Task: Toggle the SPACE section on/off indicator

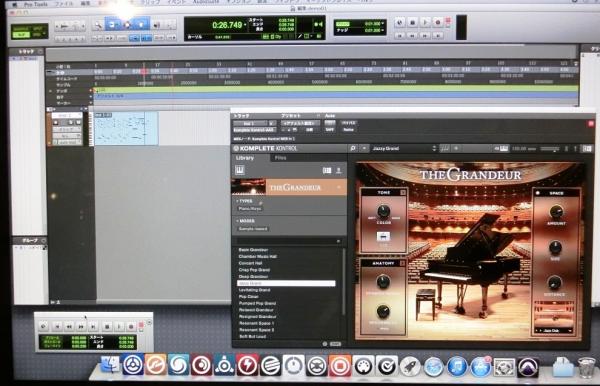Action: pyautogui.click(x=538, y=193)
